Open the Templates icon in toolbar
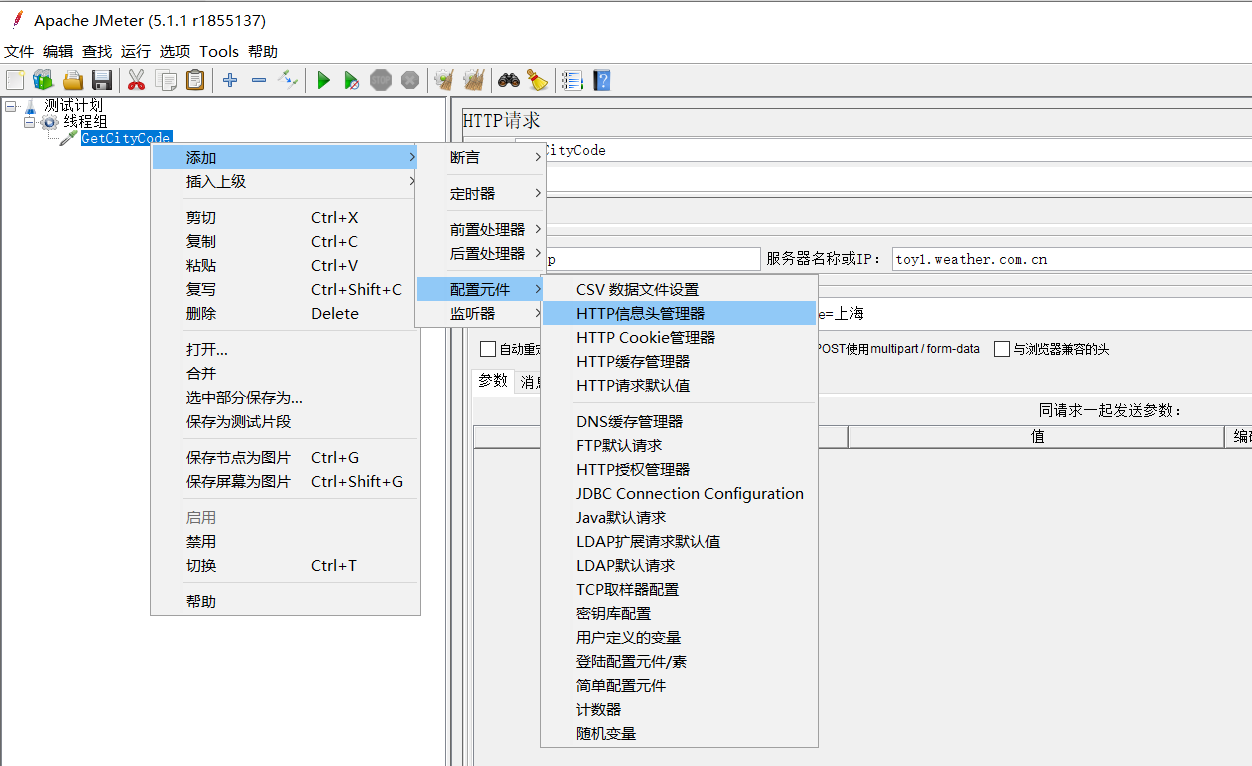Image resolution: width=1252 pixels, height=766 pixels. 43,80
